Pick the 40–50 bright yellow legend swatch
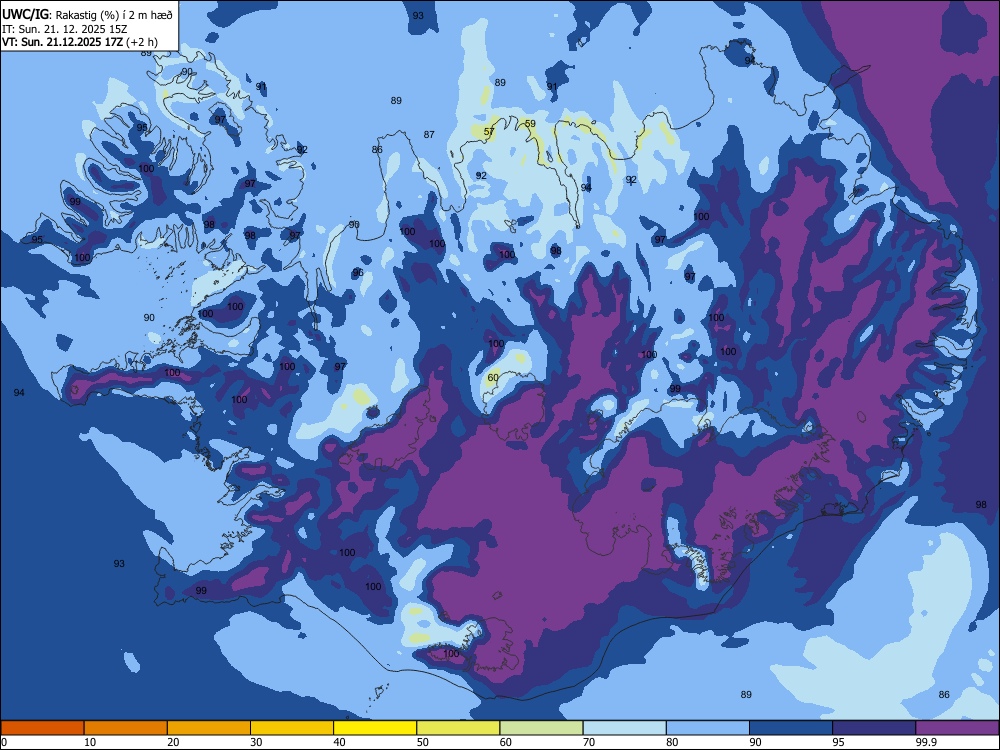The width and height of the screenshot is (1000, 750). pyautogui.click(x=375, y=728)
